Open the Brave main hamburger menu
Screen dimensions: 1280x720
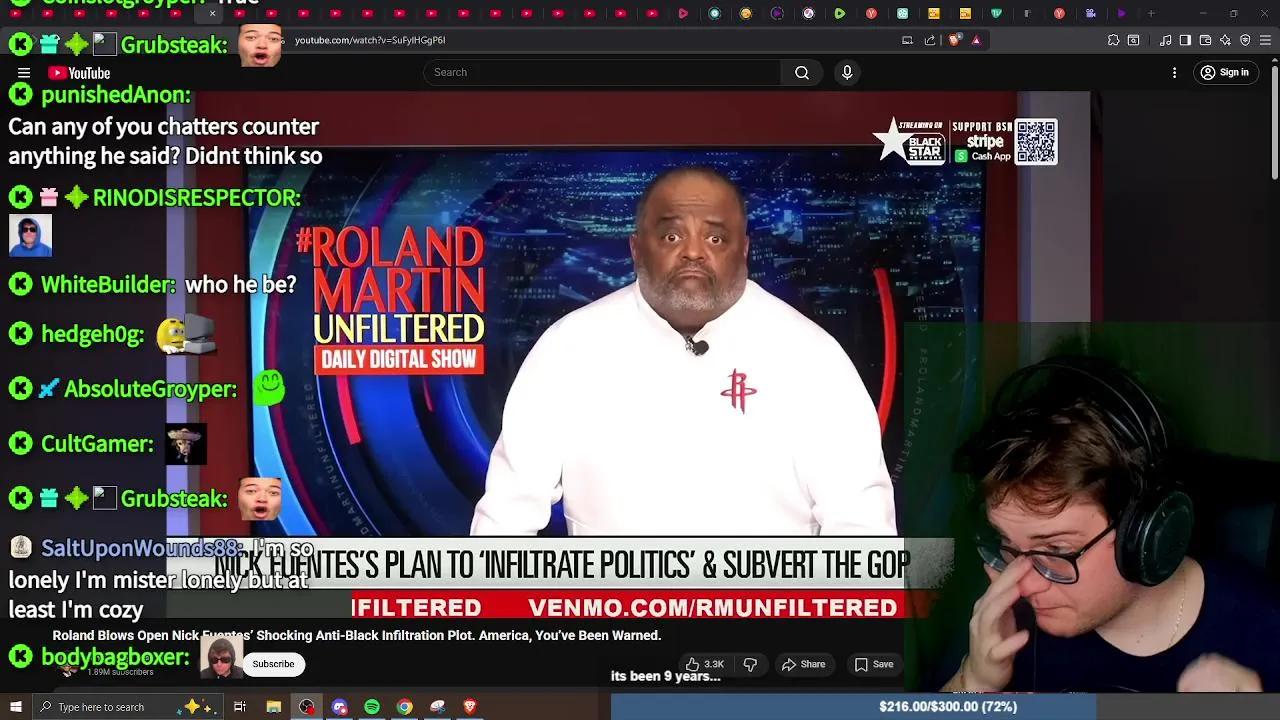point(1265,40)
